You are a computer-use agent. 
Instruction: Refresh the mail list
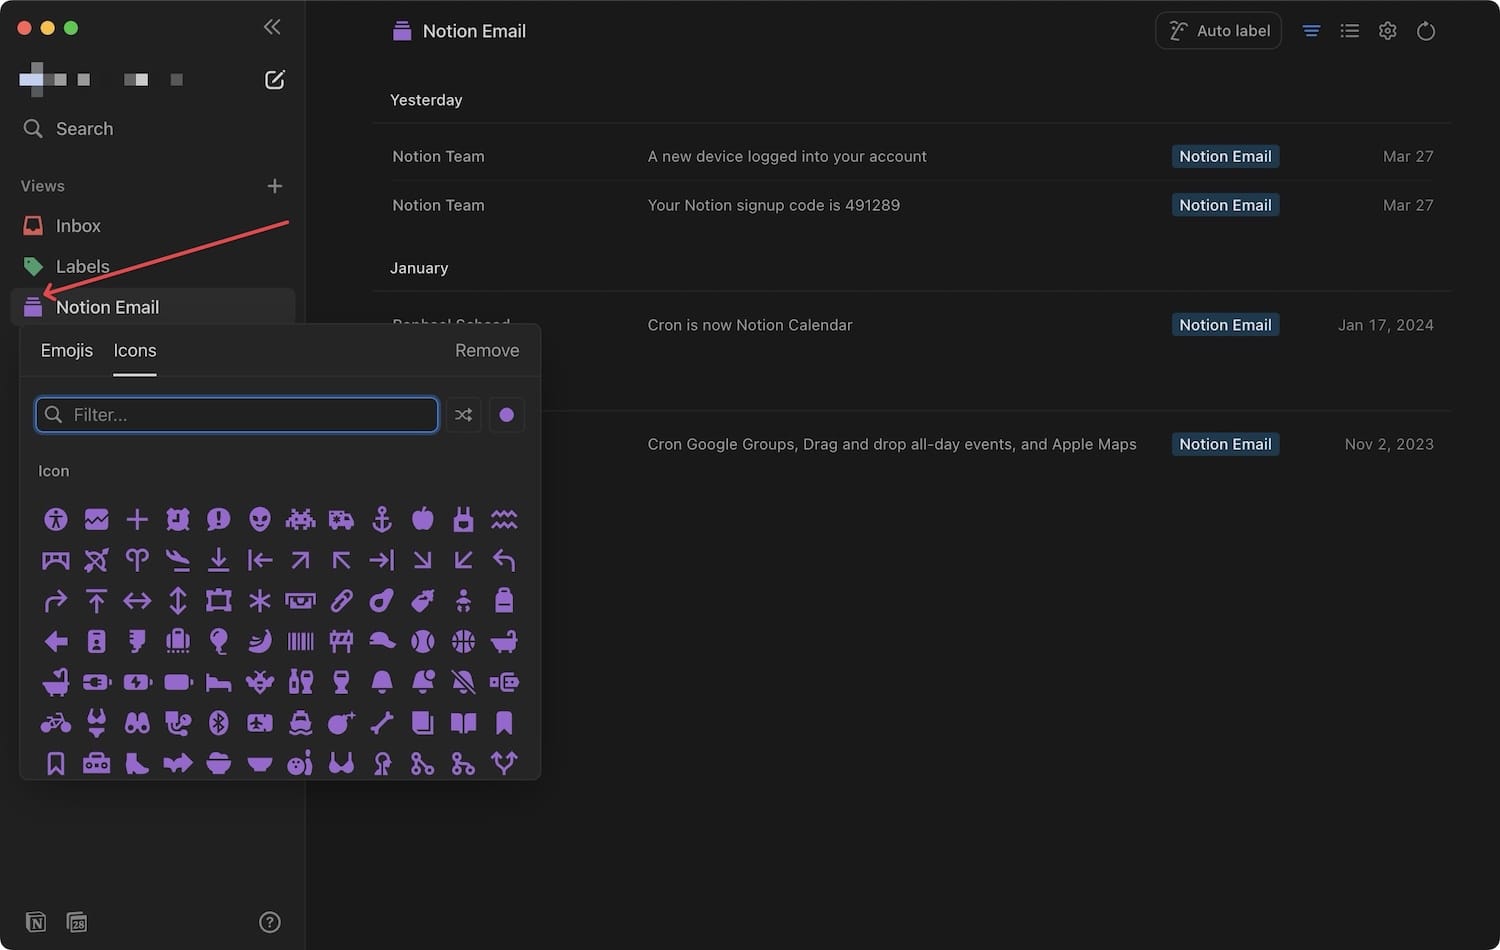(x=1426, y=31)
